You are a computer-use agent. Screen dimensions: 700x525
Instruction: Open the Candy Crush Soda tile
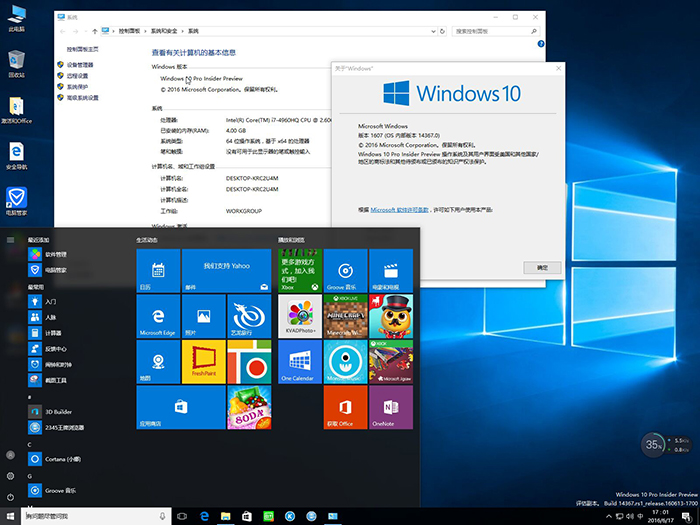click(x=249, y=407)
